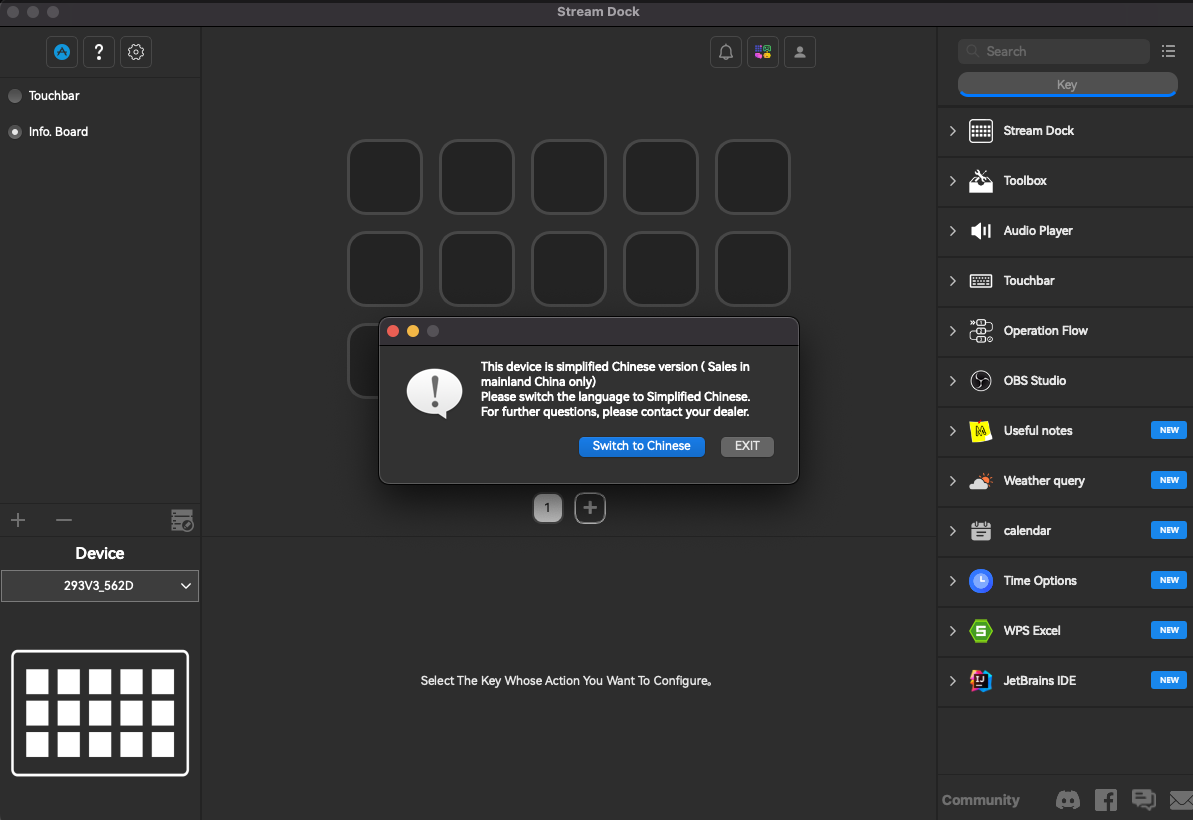This screenshot has width=1193, height=820.
Task: Select the top-left key slot in grid
Action: (385, 176)
